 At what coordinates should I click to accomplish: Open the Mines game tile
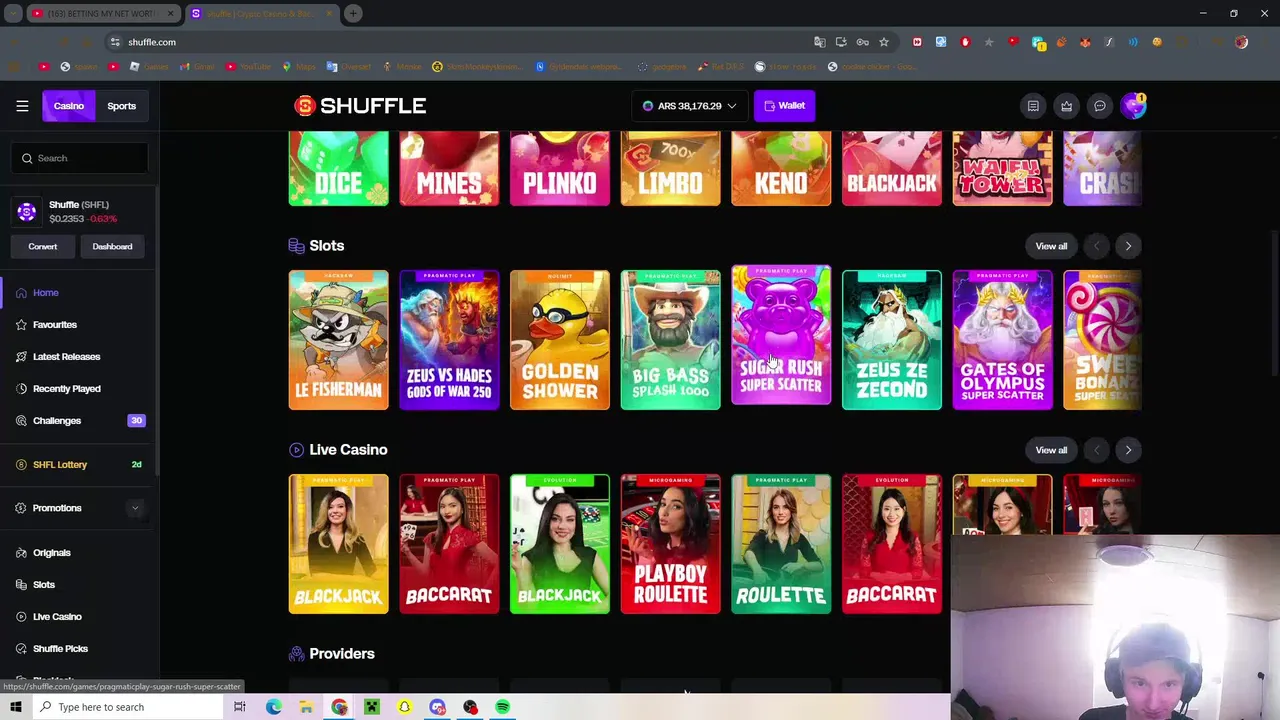(x=449, y=168)
